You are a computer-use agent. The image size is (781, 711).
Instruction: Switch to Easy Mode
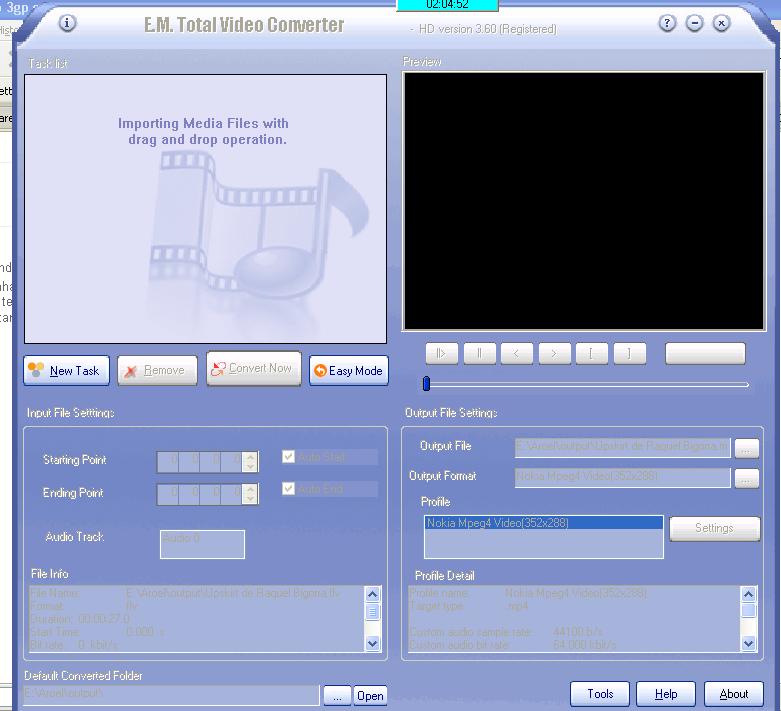point(349,370)
